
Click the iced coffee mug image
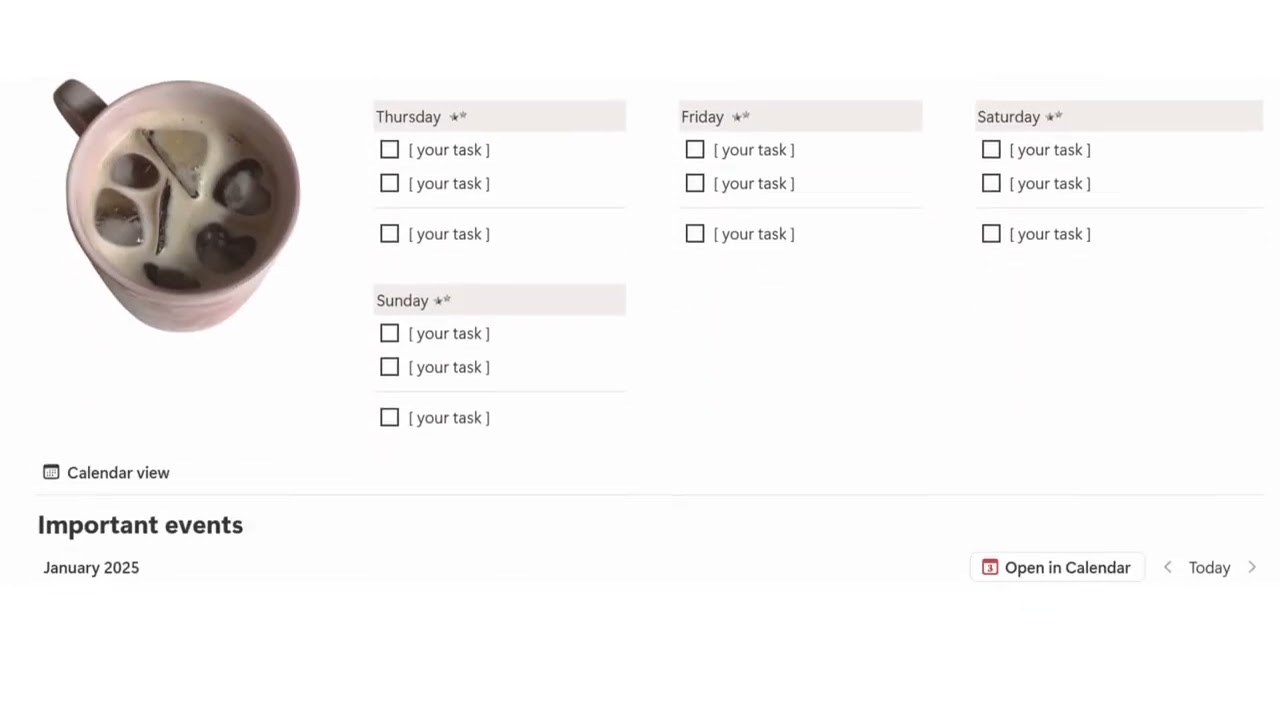(180, 205)
